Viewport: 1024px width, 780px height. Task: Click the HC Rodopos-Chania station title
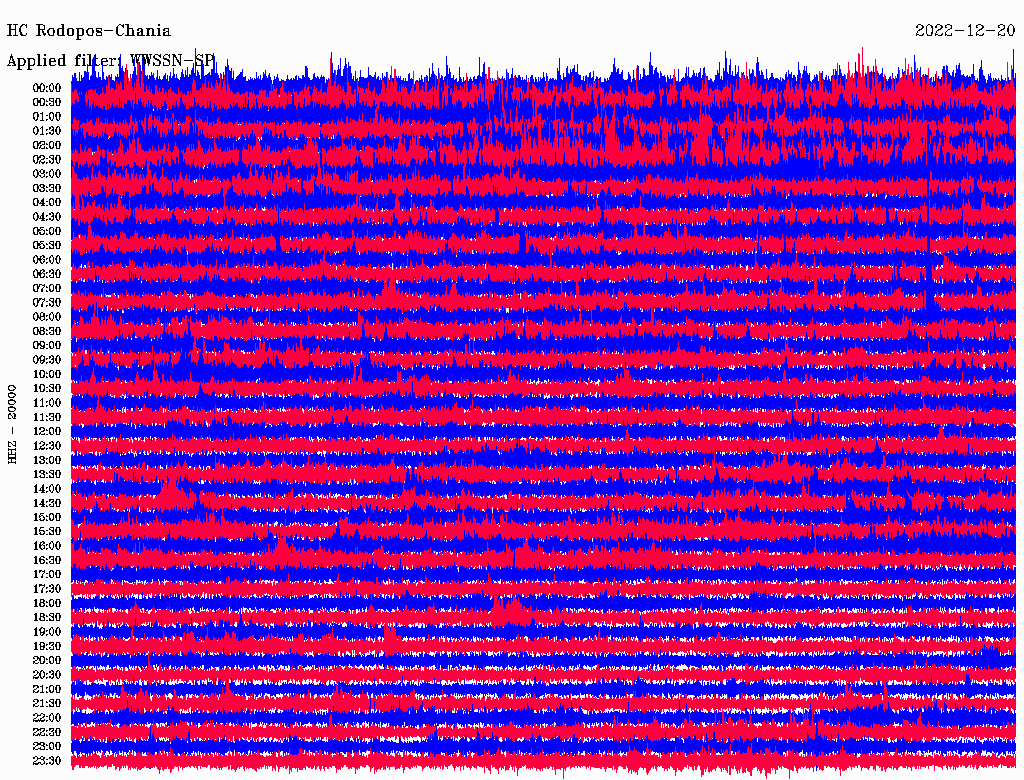point(89,31)
